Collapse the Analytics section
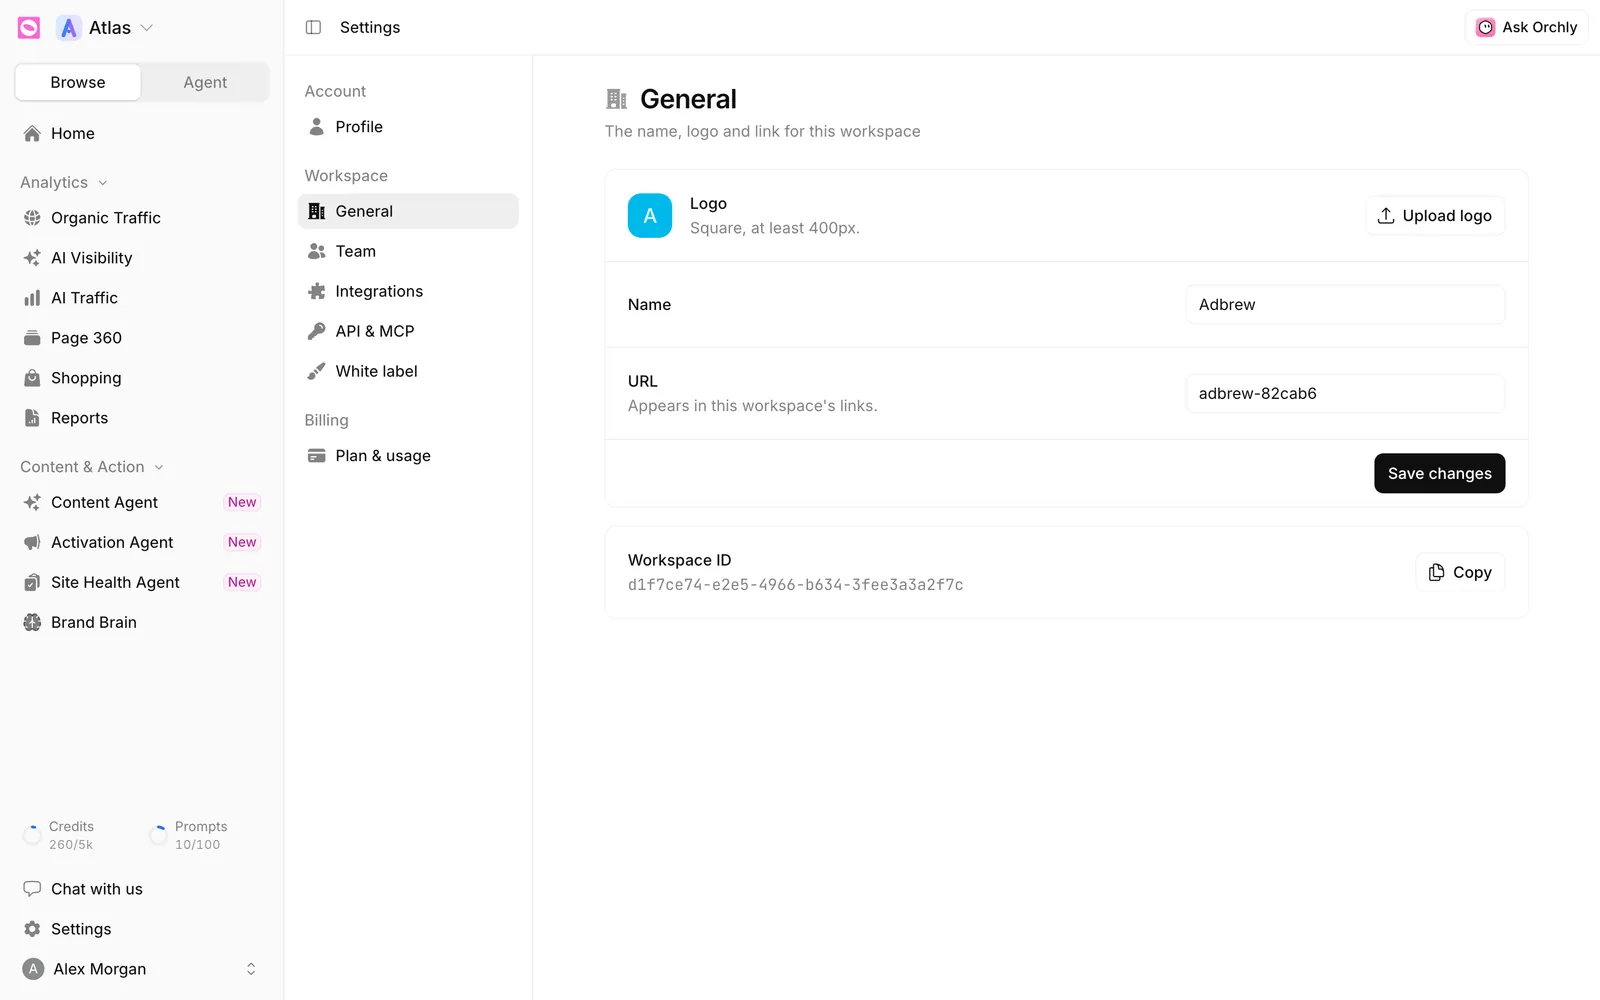This screenshot has width=1600, height=1000. click(x=64, y=182)
